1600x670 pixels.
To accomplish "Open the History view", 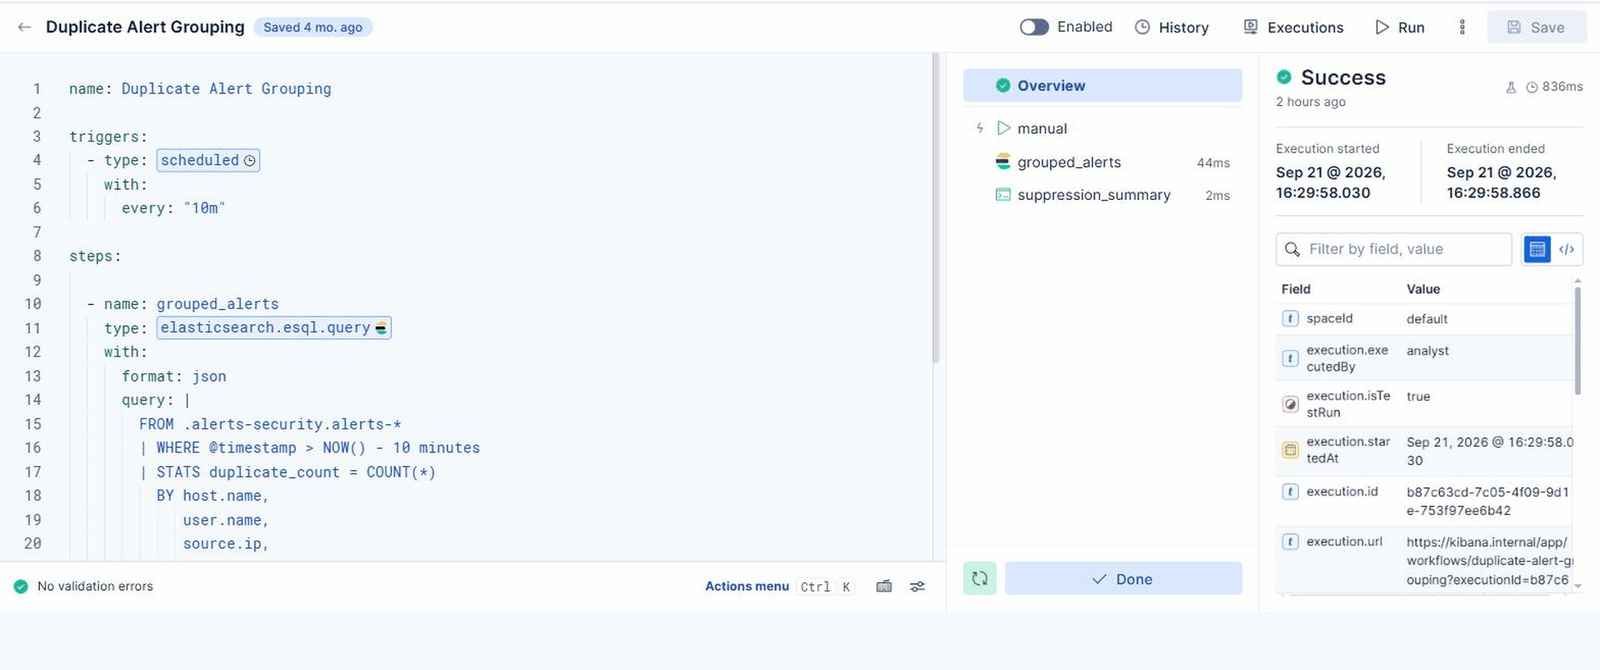I will [1172, 27].
